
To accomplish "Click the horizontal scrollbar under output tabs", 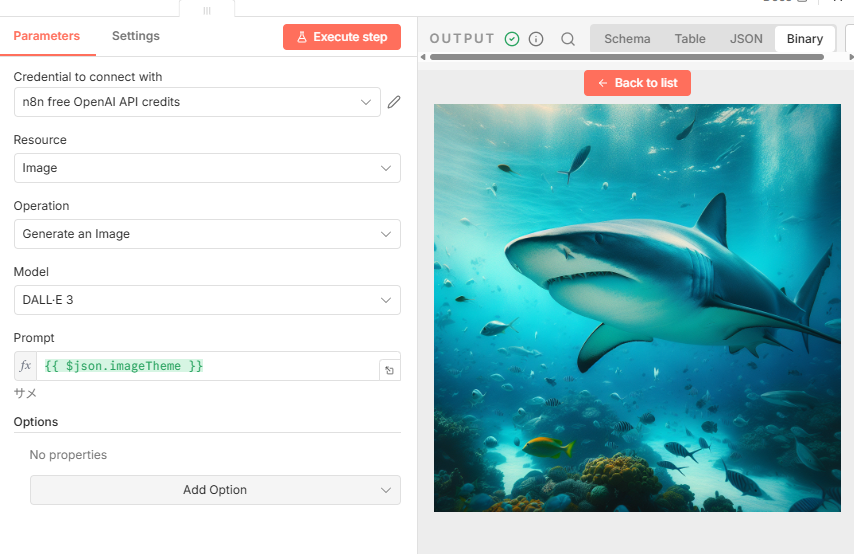I will click(x=626, y=57).
